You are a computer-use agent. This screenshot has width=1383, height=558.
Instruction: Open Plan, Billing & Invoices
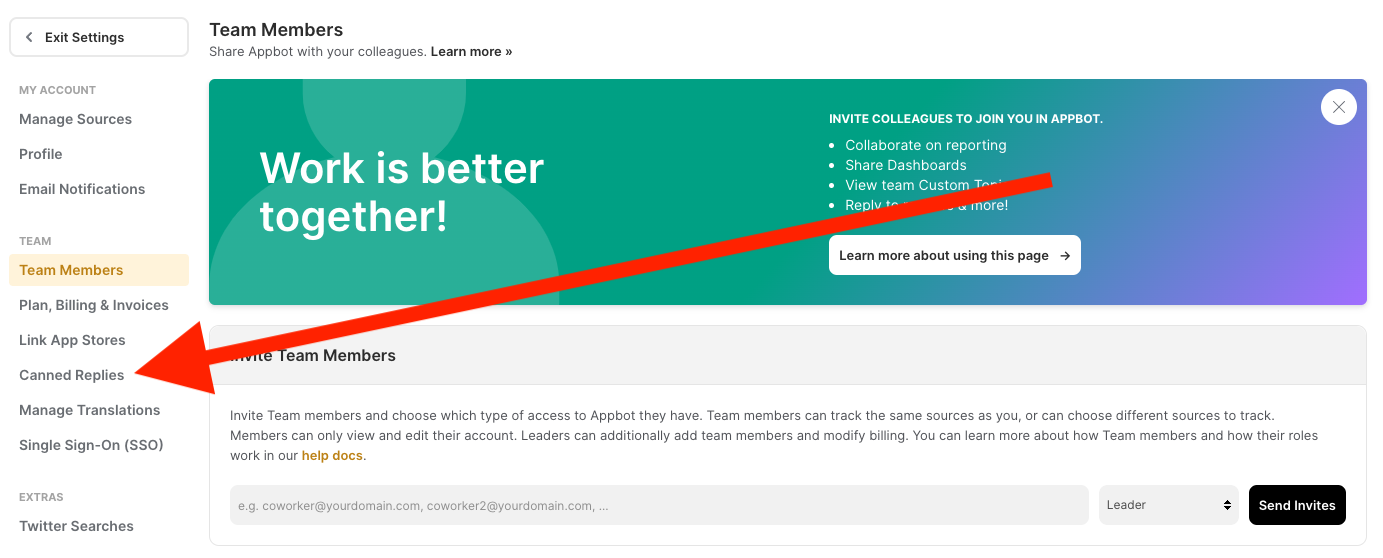pos(94,305)
